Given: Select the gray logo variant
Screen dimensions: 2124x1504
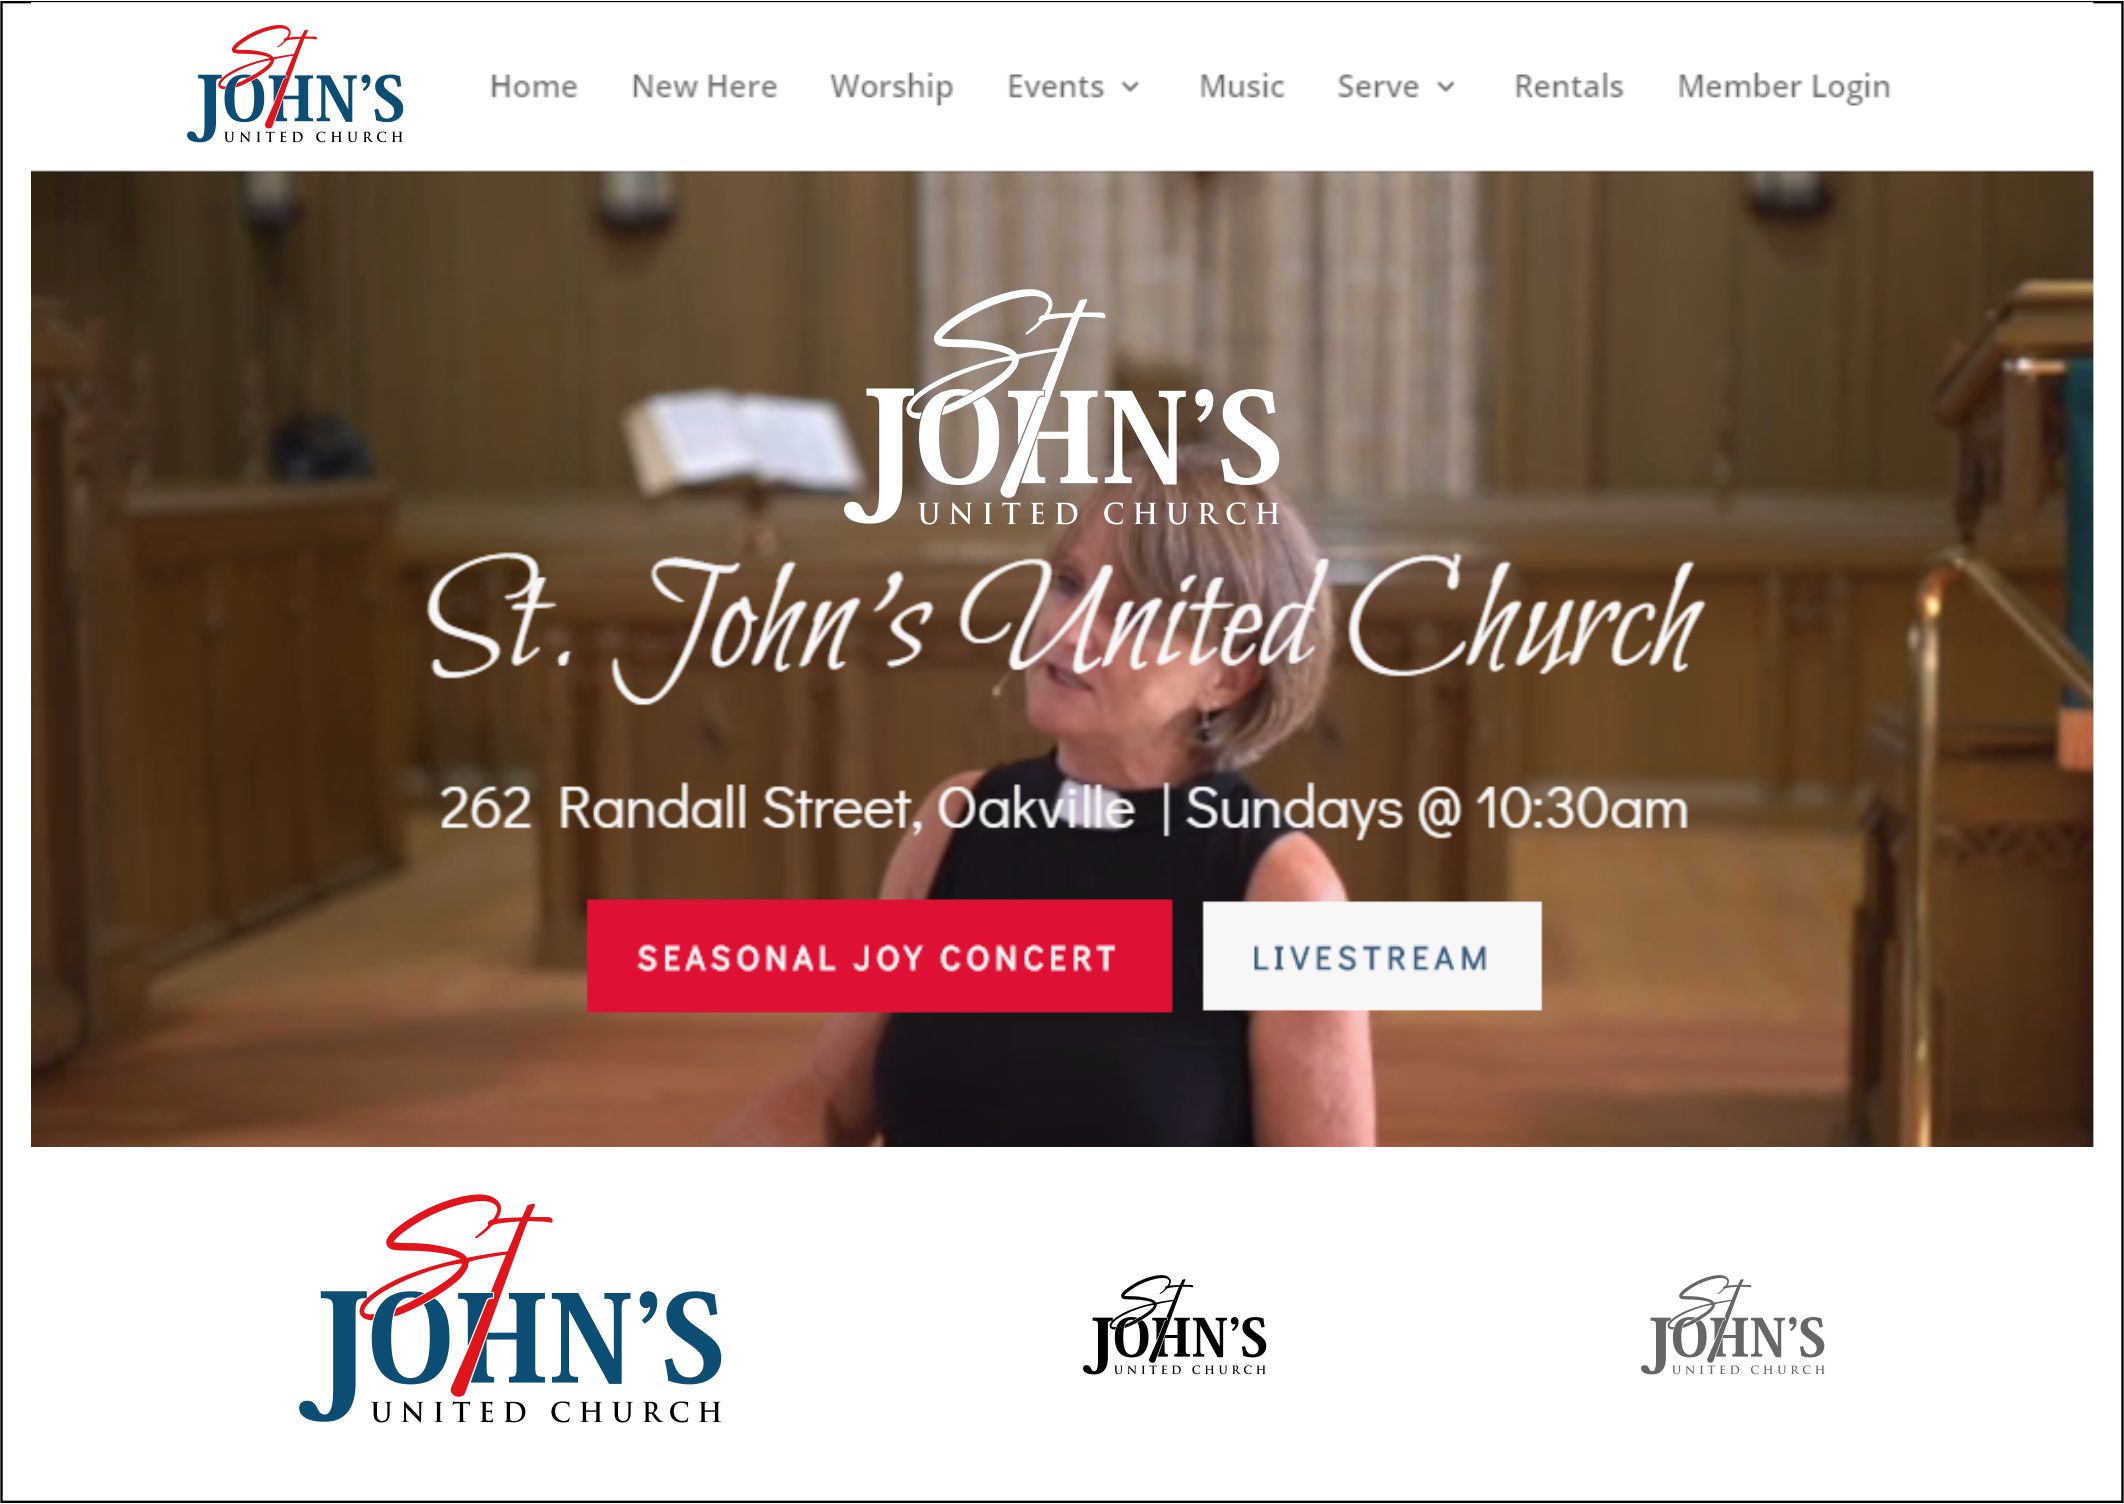Looking at the screenshot, I should (x=1733, y=1326).
